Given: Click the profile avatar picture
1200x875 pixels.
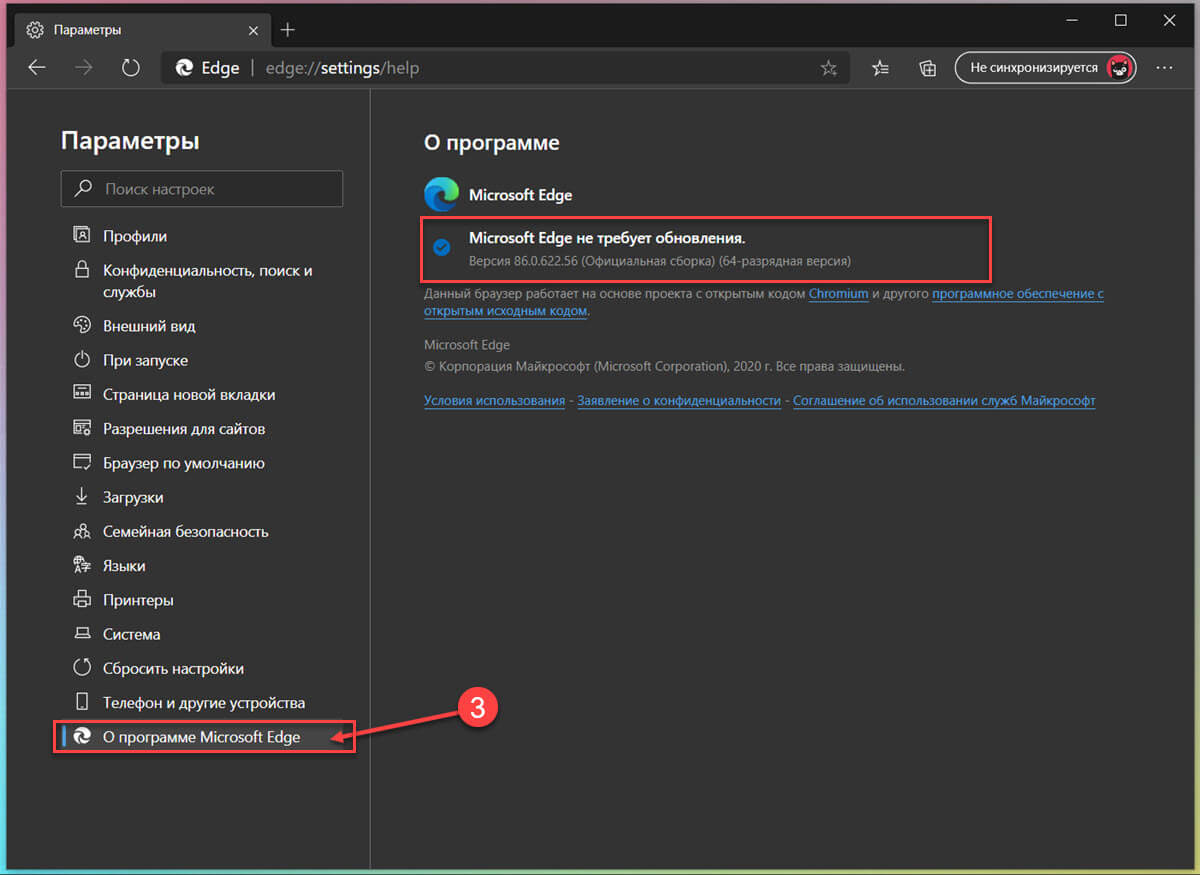Looking at the screenshot, I should click(1119, 68).
